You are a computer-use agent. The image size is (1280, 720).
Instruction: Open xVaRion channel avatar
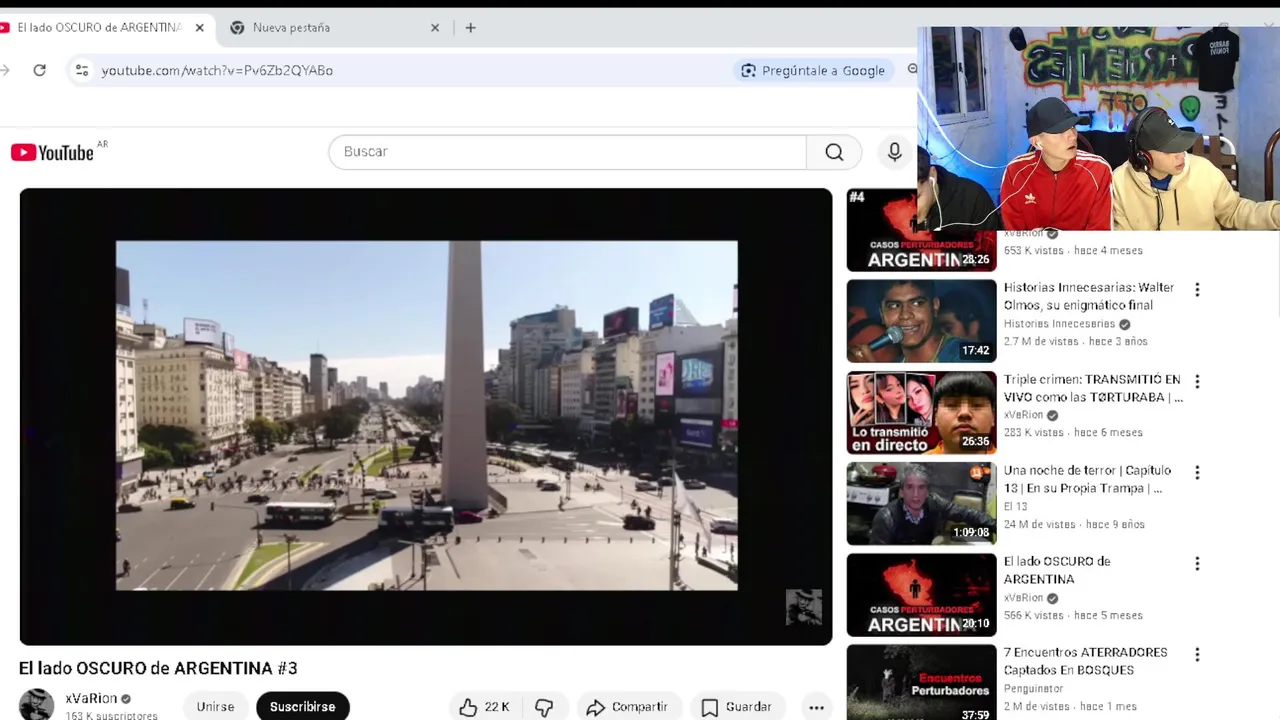click(37, 705)
